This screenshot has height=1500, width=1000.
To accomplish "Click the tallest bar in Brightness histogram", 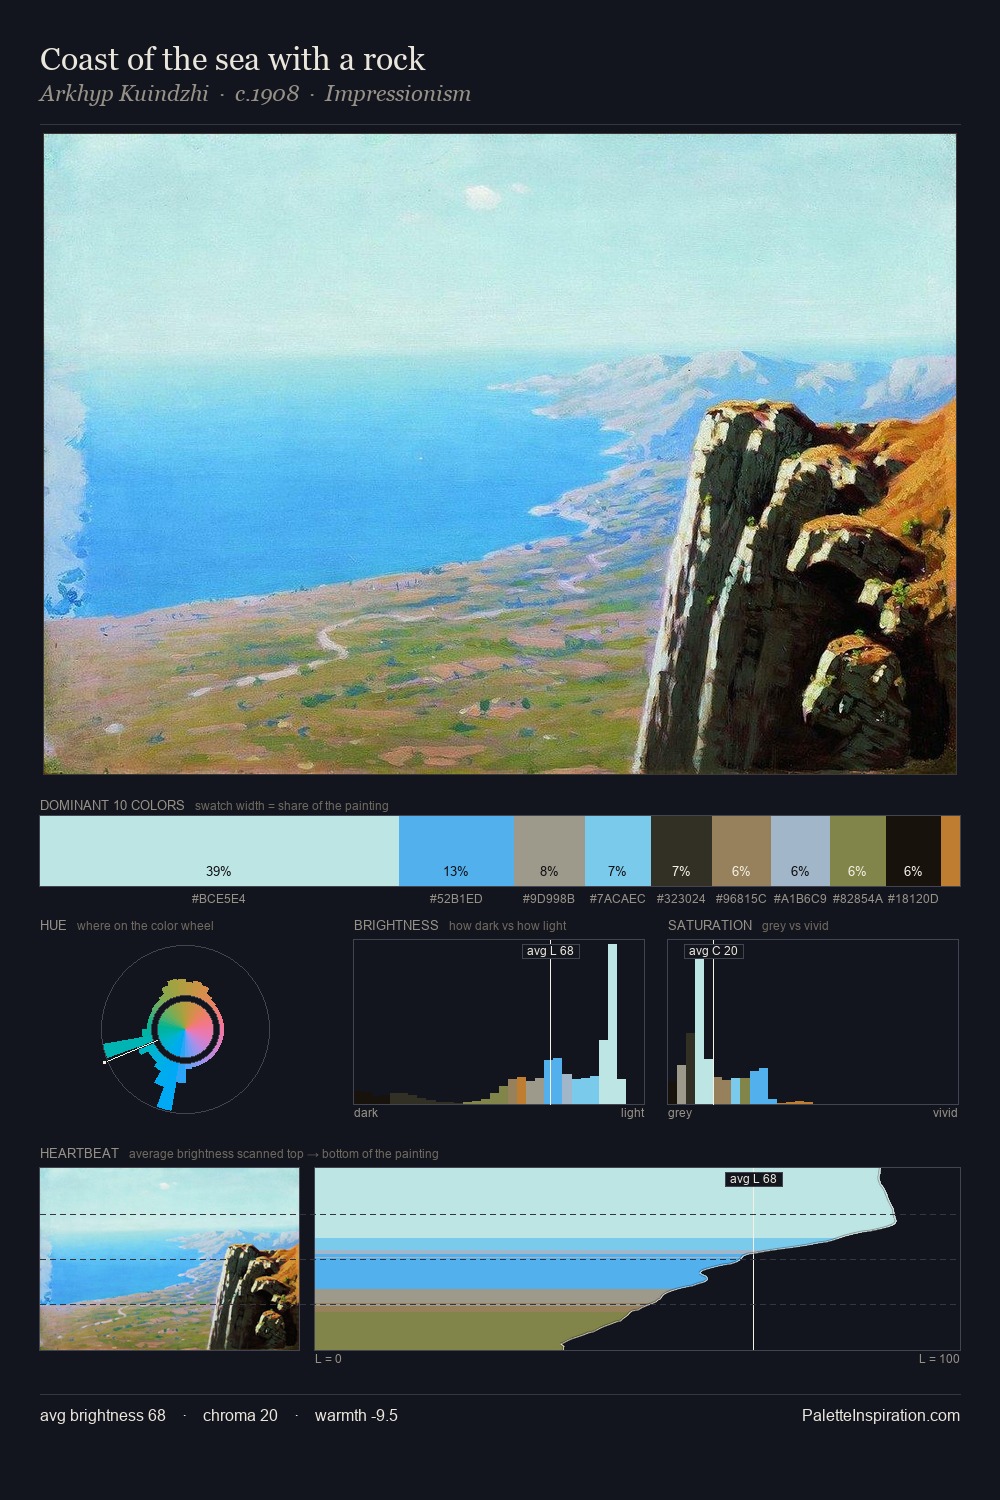I will click(612, 1023).
